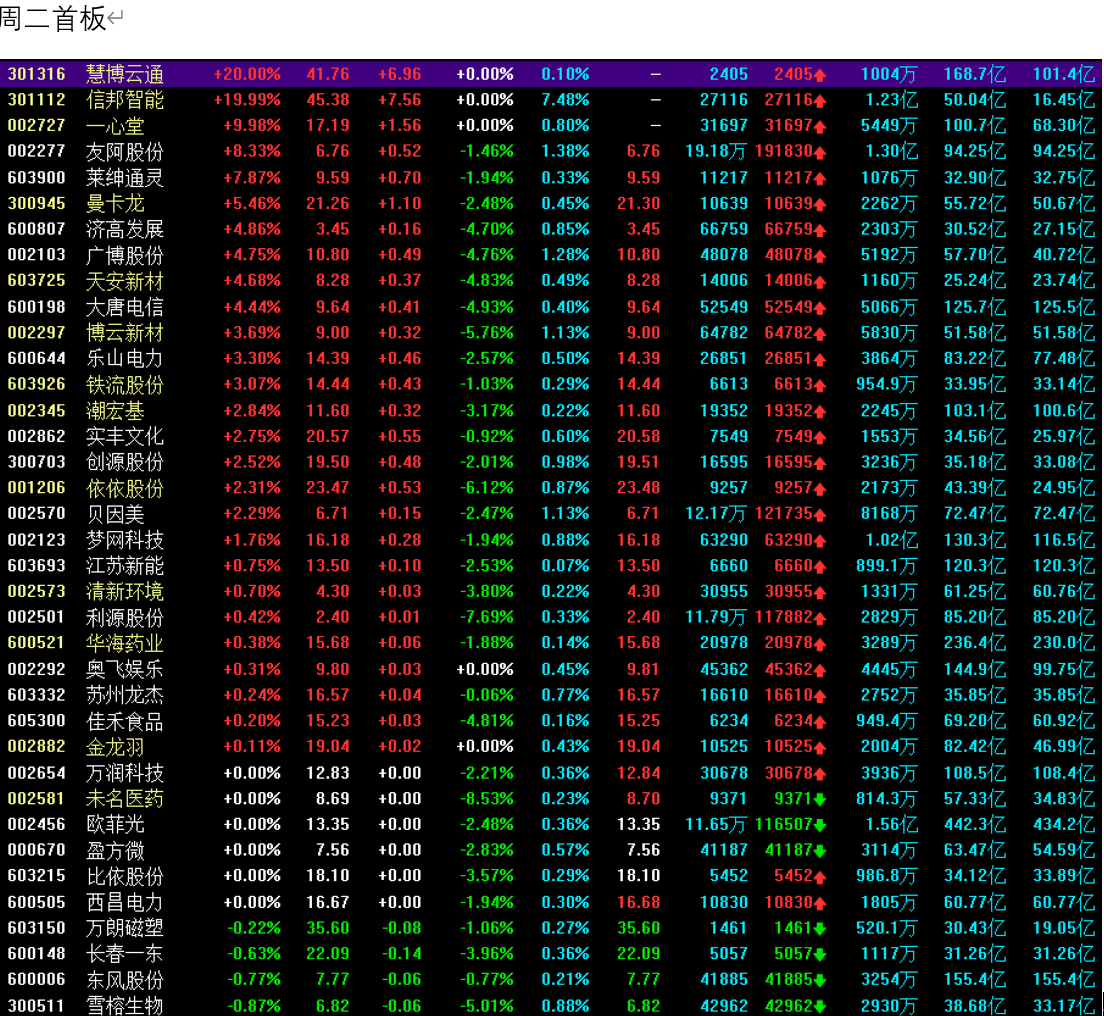This screenshot has width=1104, height=1016.
Task: Click green down arrow in 雪榕生物 row
Action: 820,1007
